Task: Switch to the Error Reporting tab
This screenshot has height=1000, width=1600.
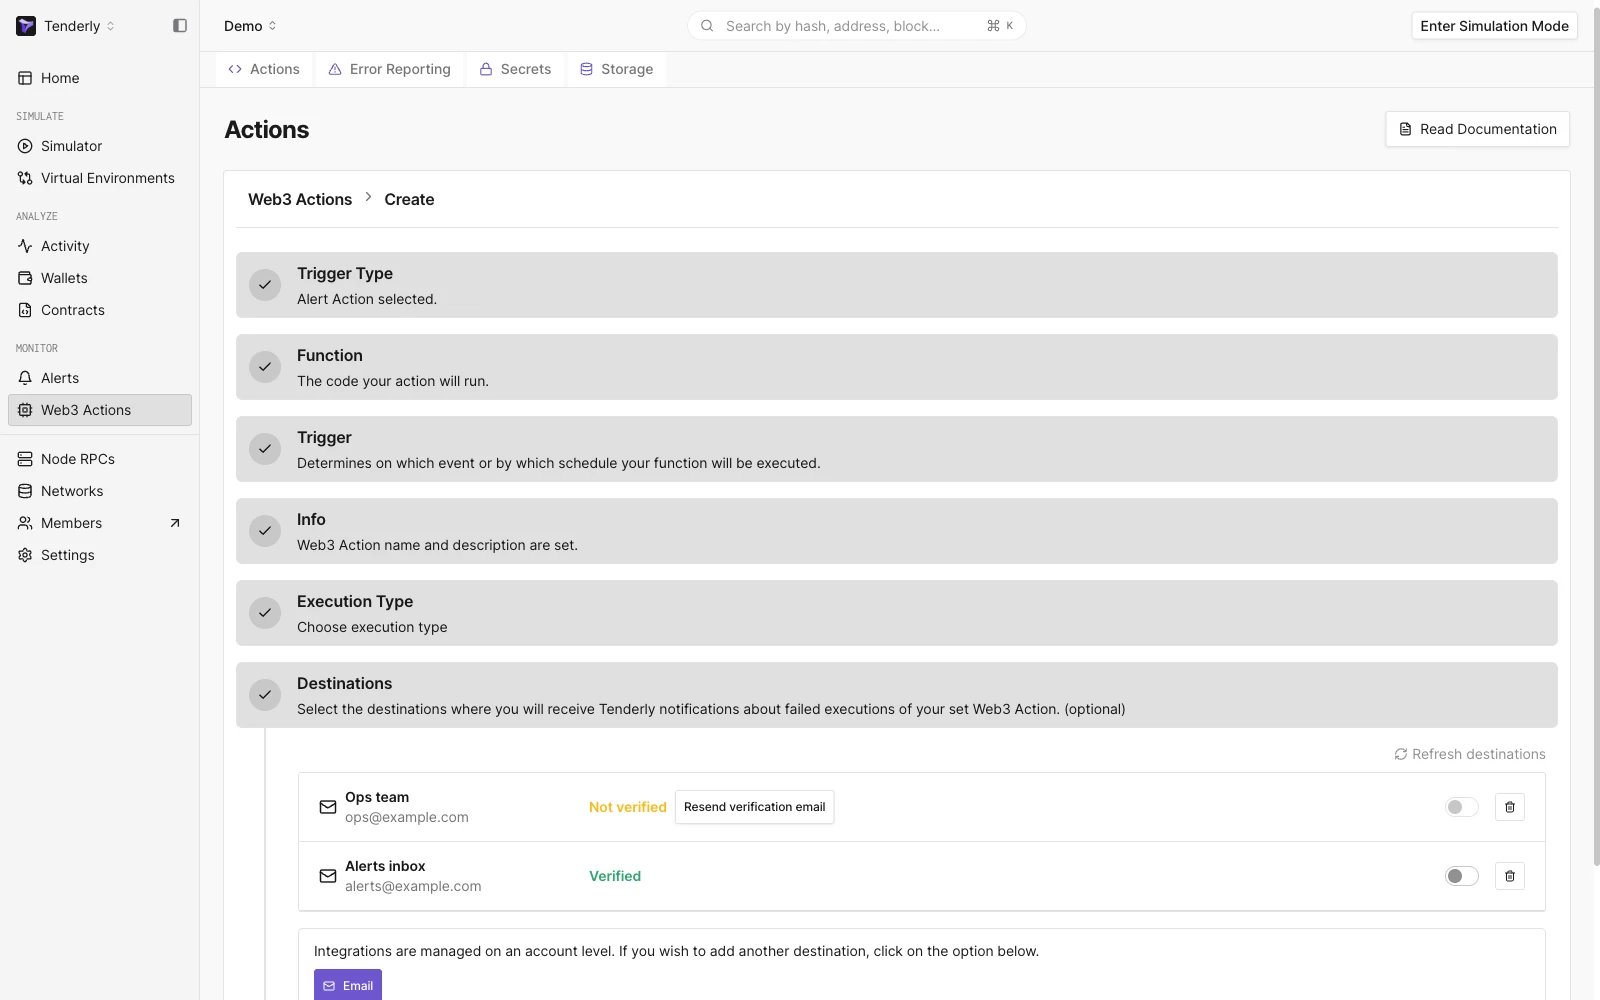Action: click(x=390, y=69)
